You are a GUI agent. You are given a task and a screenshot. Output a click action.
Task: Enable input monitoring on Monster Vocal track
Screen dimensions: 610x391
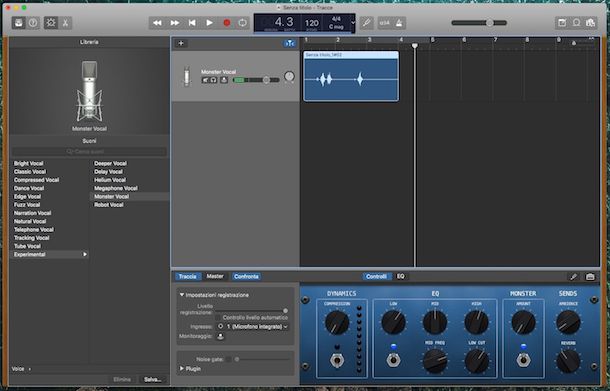click(x=224, y=80)
